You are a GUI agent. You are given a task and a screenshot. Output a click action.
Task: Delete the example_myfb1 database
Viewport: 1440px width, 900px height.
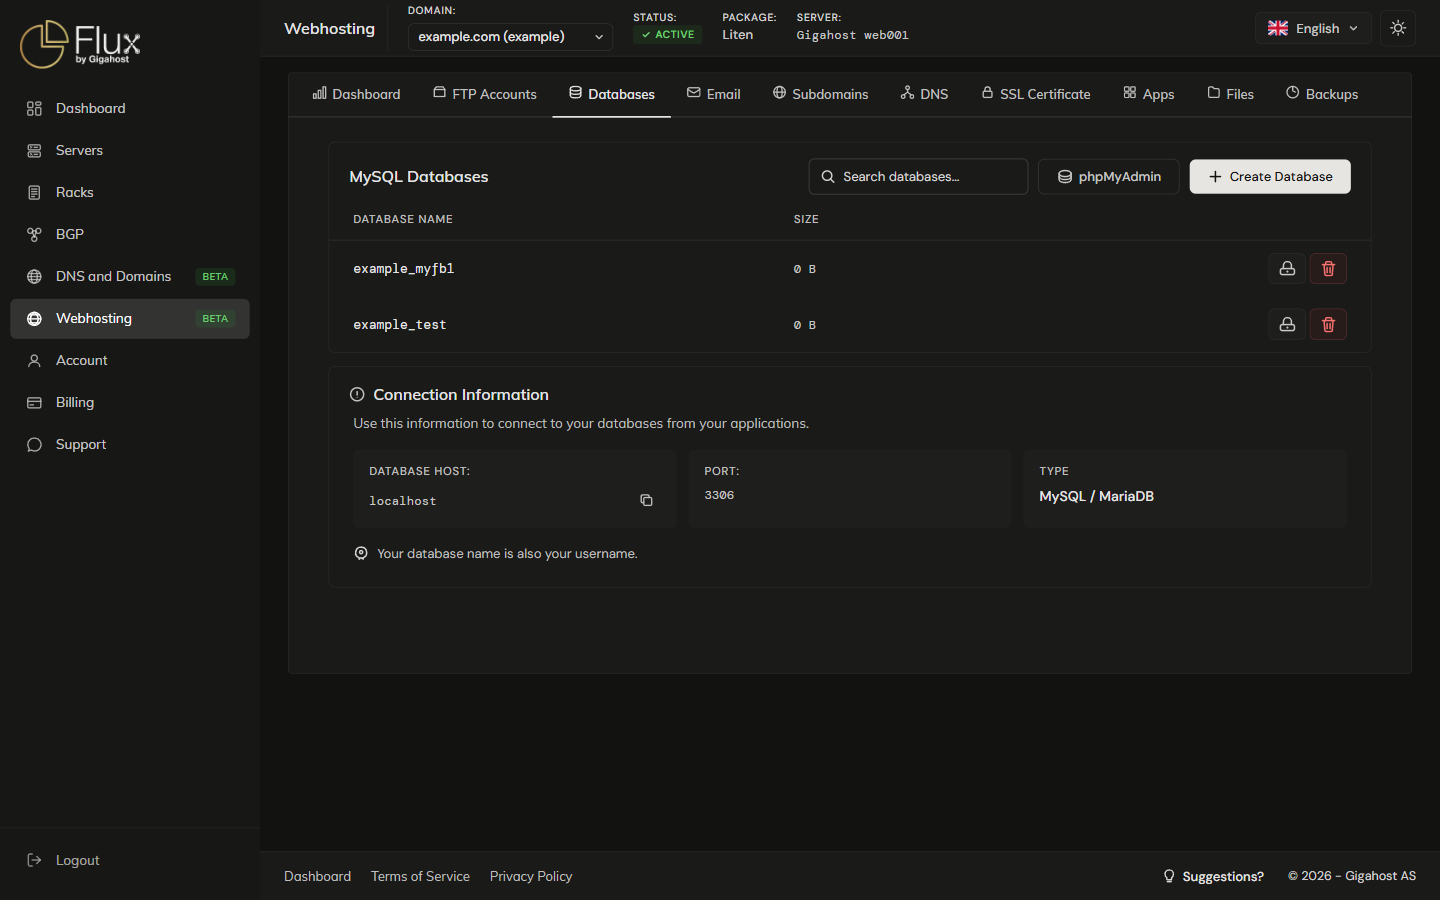click(x=1328, y=268)
